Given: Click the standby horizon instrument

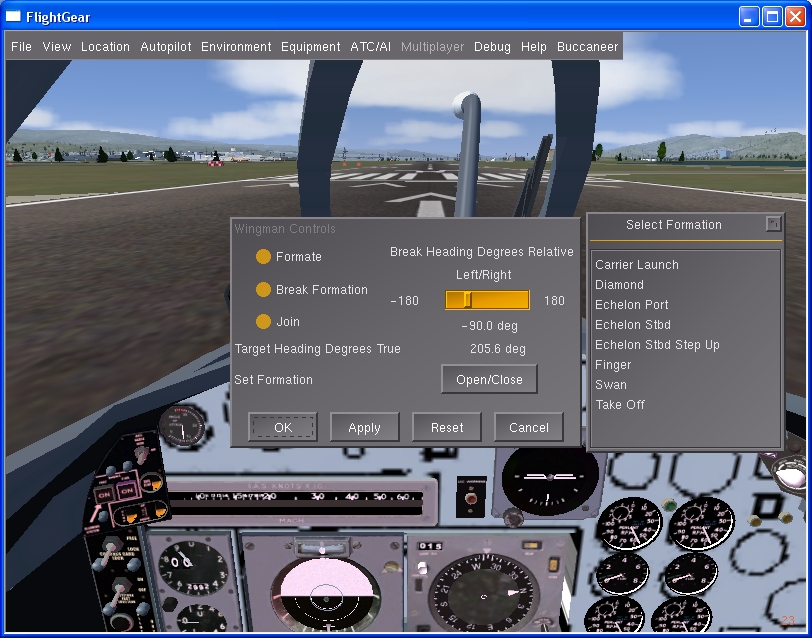Looking at the screenshot, I should [x=550, y=480].
